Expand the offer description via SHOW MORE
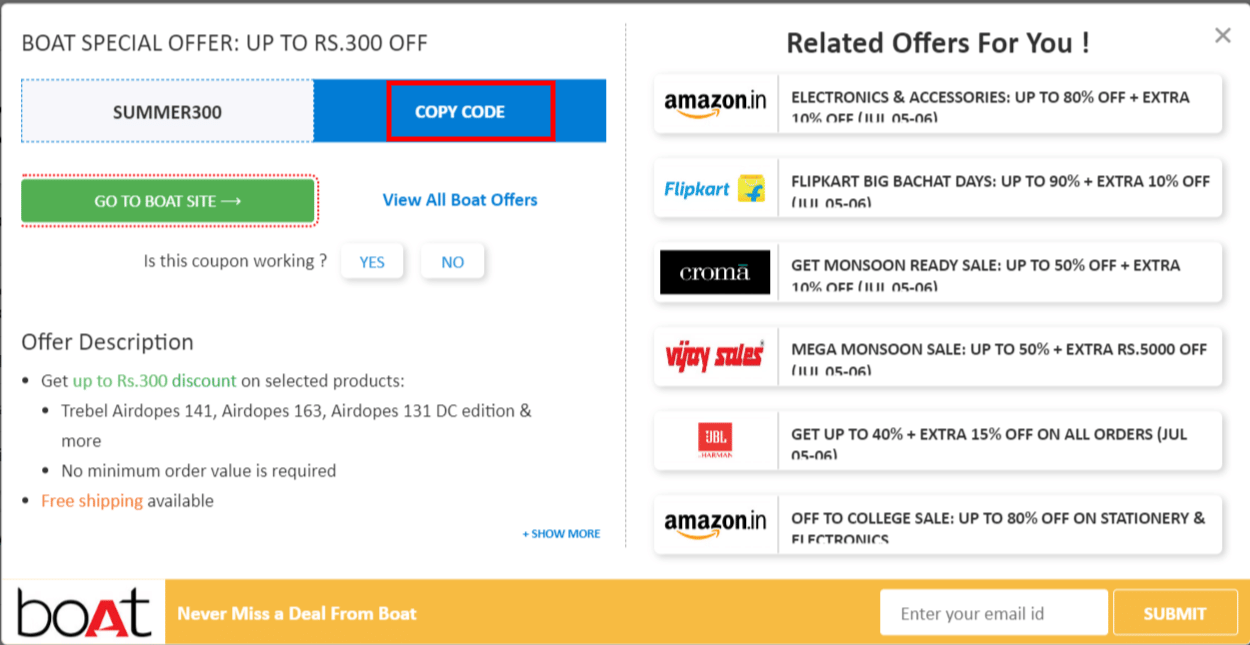The height and width of the screenshot is (645, 1250). pyautogui.click(x=560, y=533)
